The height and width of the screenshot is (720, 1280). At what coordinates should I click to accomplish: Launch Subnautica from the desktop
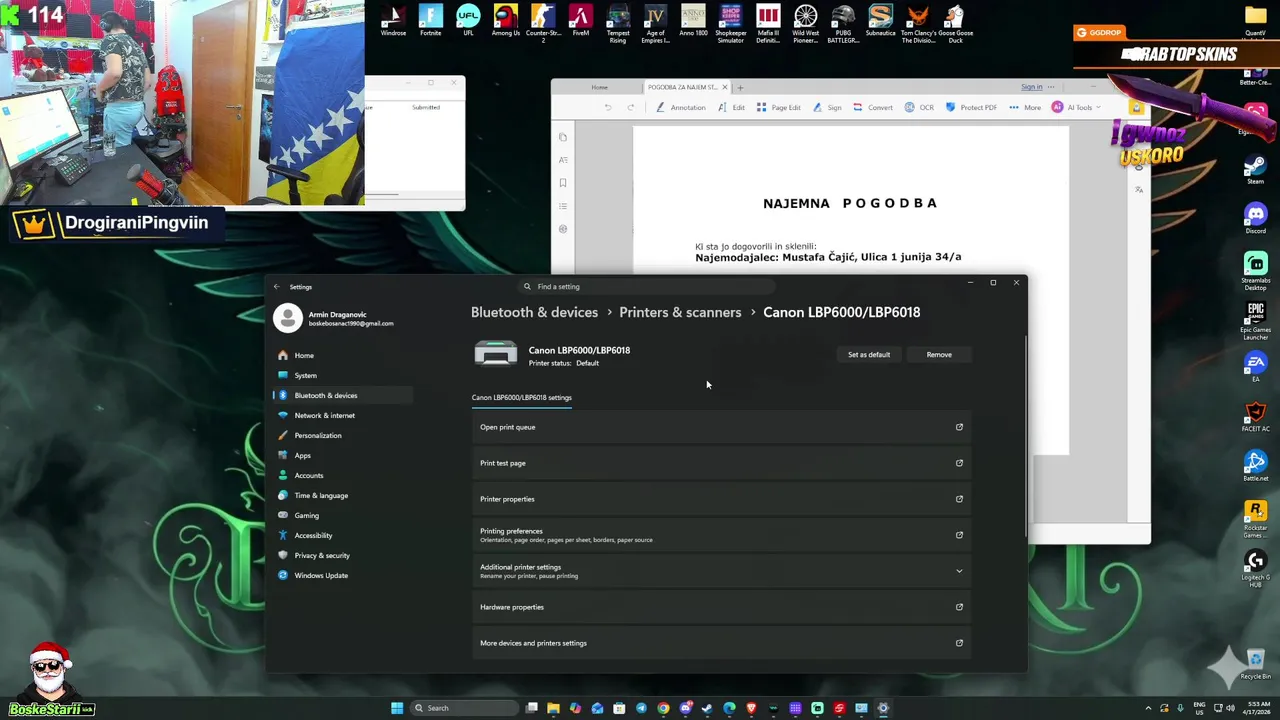[880, 21]
